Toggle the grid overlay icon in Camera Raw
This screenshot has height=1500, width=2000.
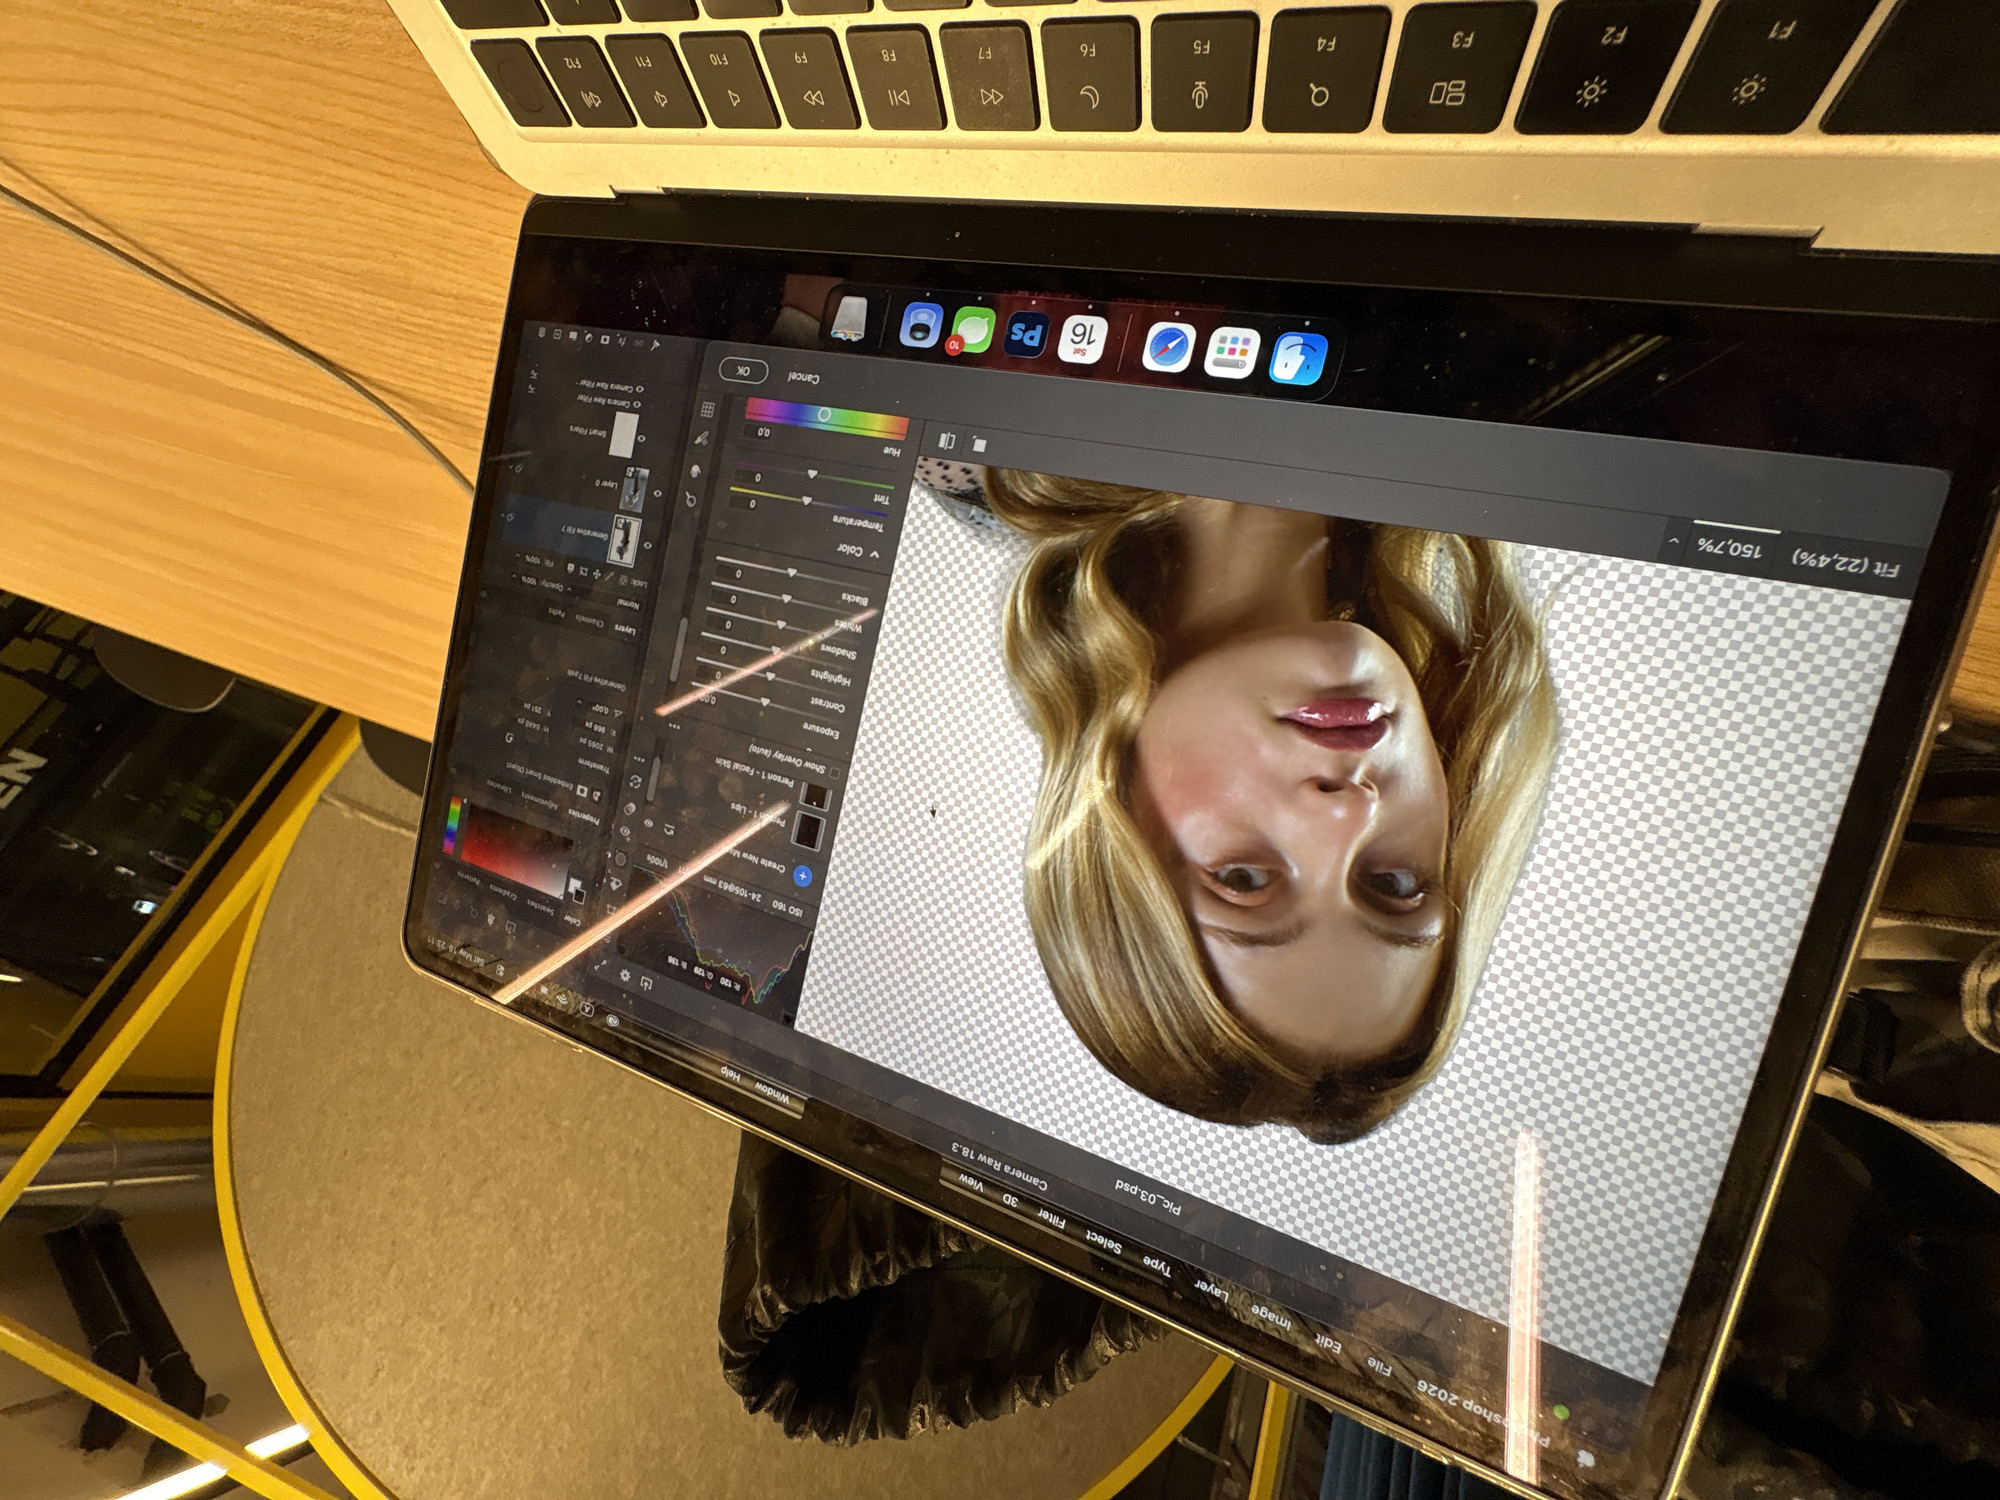coord(708,409)
